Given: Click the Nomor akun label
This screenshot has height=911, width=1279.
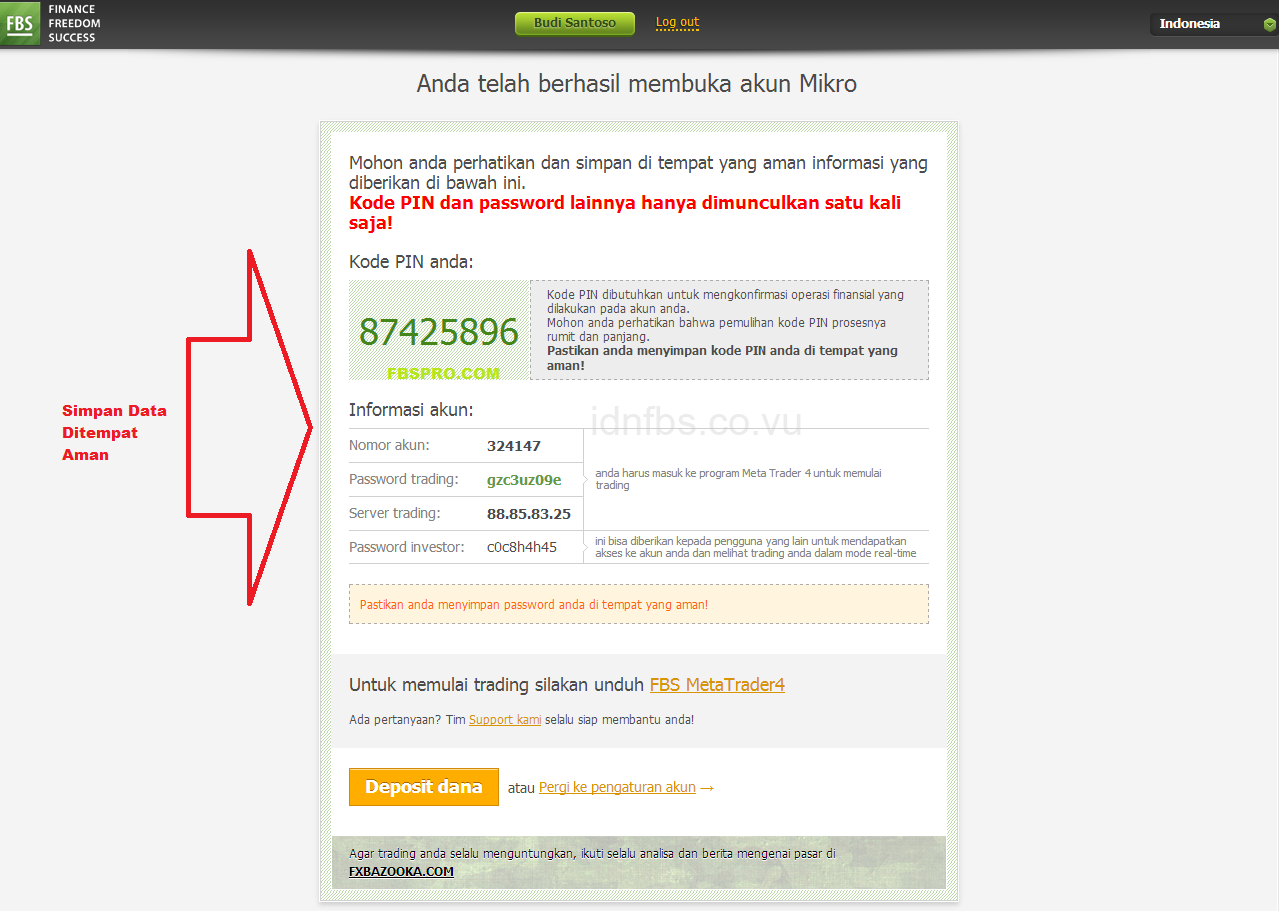Looking at the screenshot, I should click(x=389, y=446).
